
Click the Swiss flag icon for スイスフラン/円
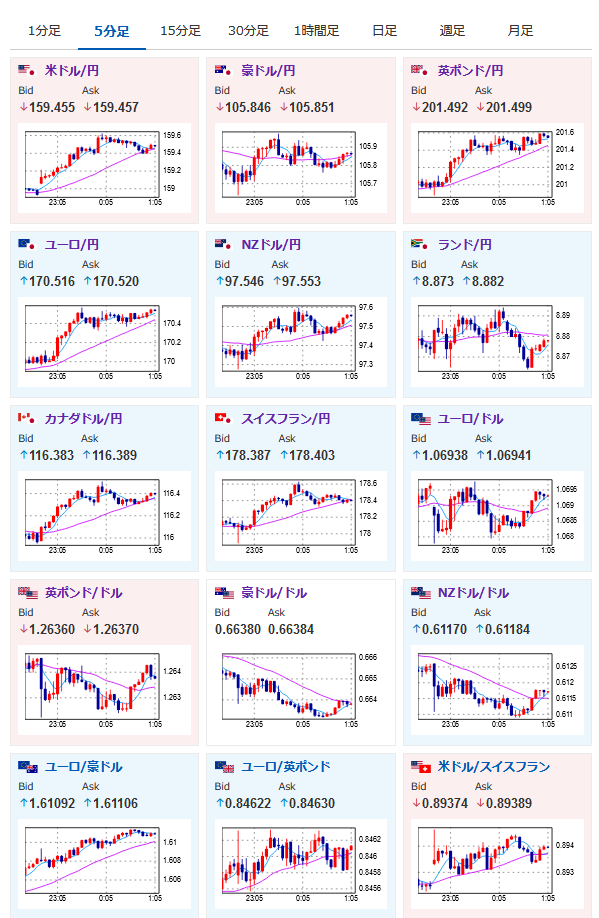(x=224, y=419)
